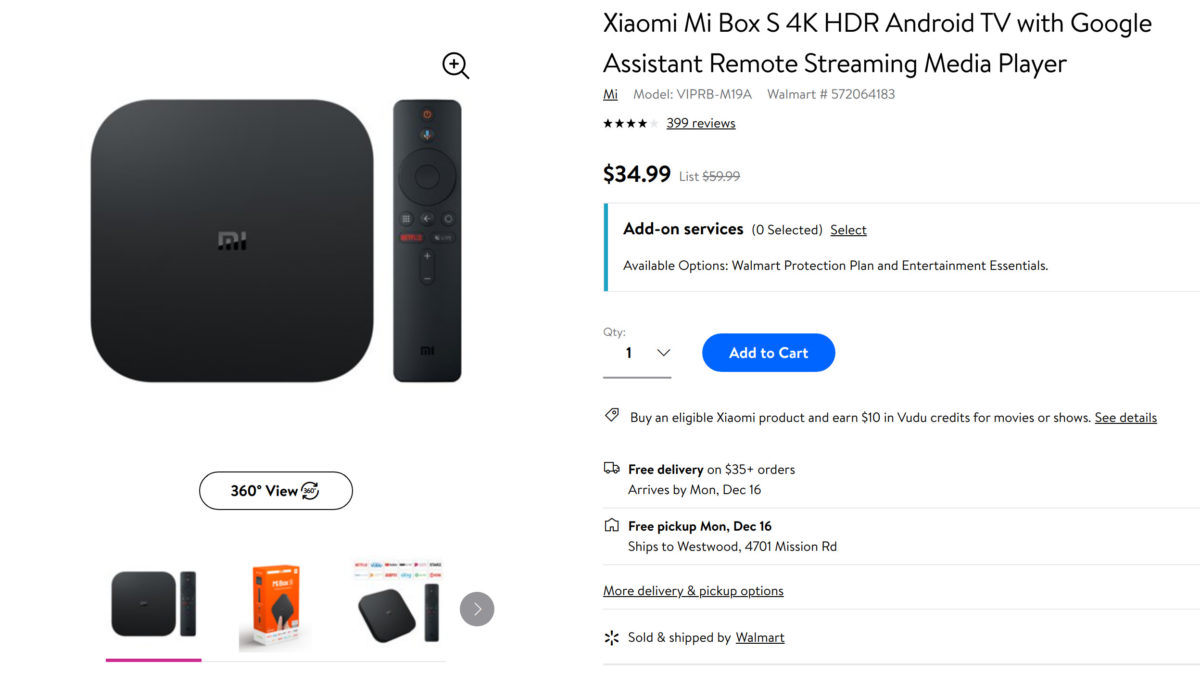The height and width of the screenshot is (675, 1200).
Task: Open the Walmart seller link
Action: point(760,638)
